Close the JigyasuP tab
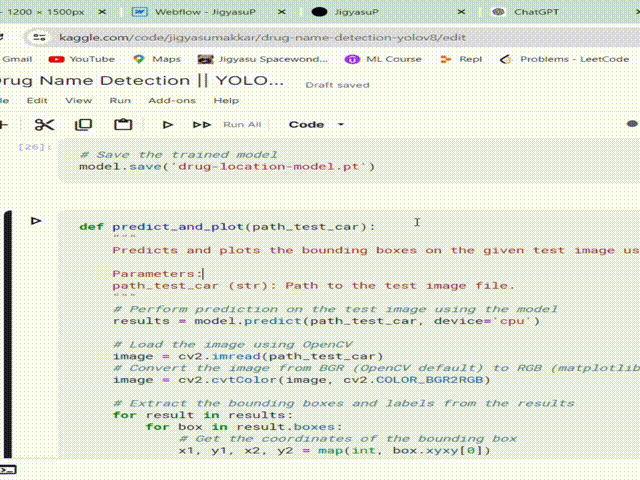This screenshot has height=480, width=640. click(461, 12)
